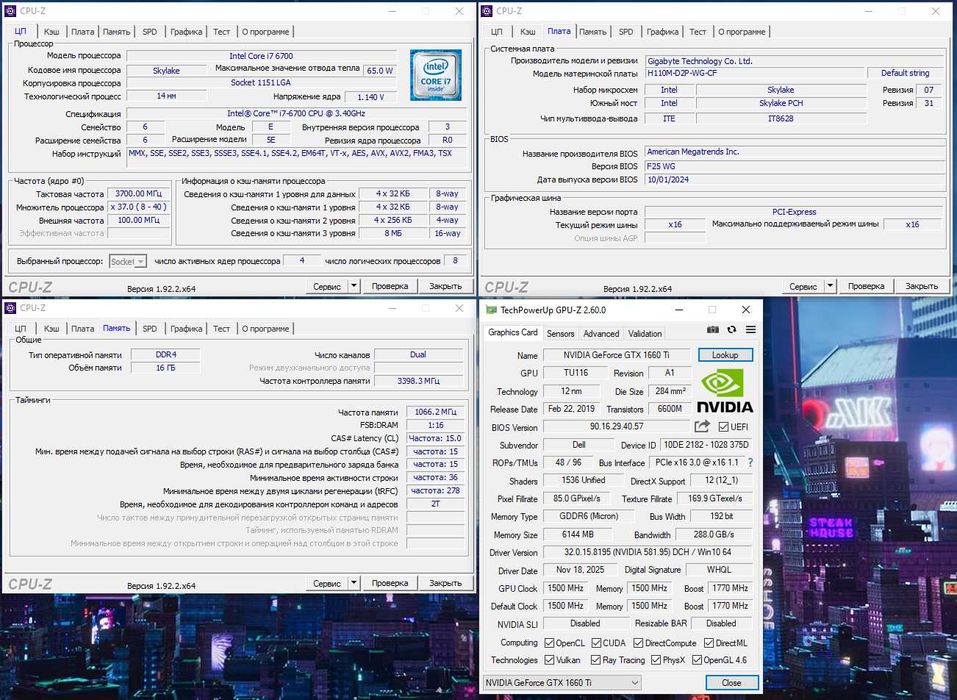Expand Сервис dropdown arrow in motherboard window
This screenshot has width=957, height=700.
829,286
